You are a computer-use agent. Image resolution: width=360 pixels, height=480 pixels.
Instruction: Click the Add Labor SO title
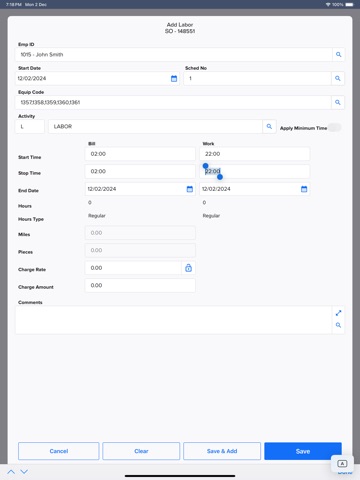(x=180, y=28)
